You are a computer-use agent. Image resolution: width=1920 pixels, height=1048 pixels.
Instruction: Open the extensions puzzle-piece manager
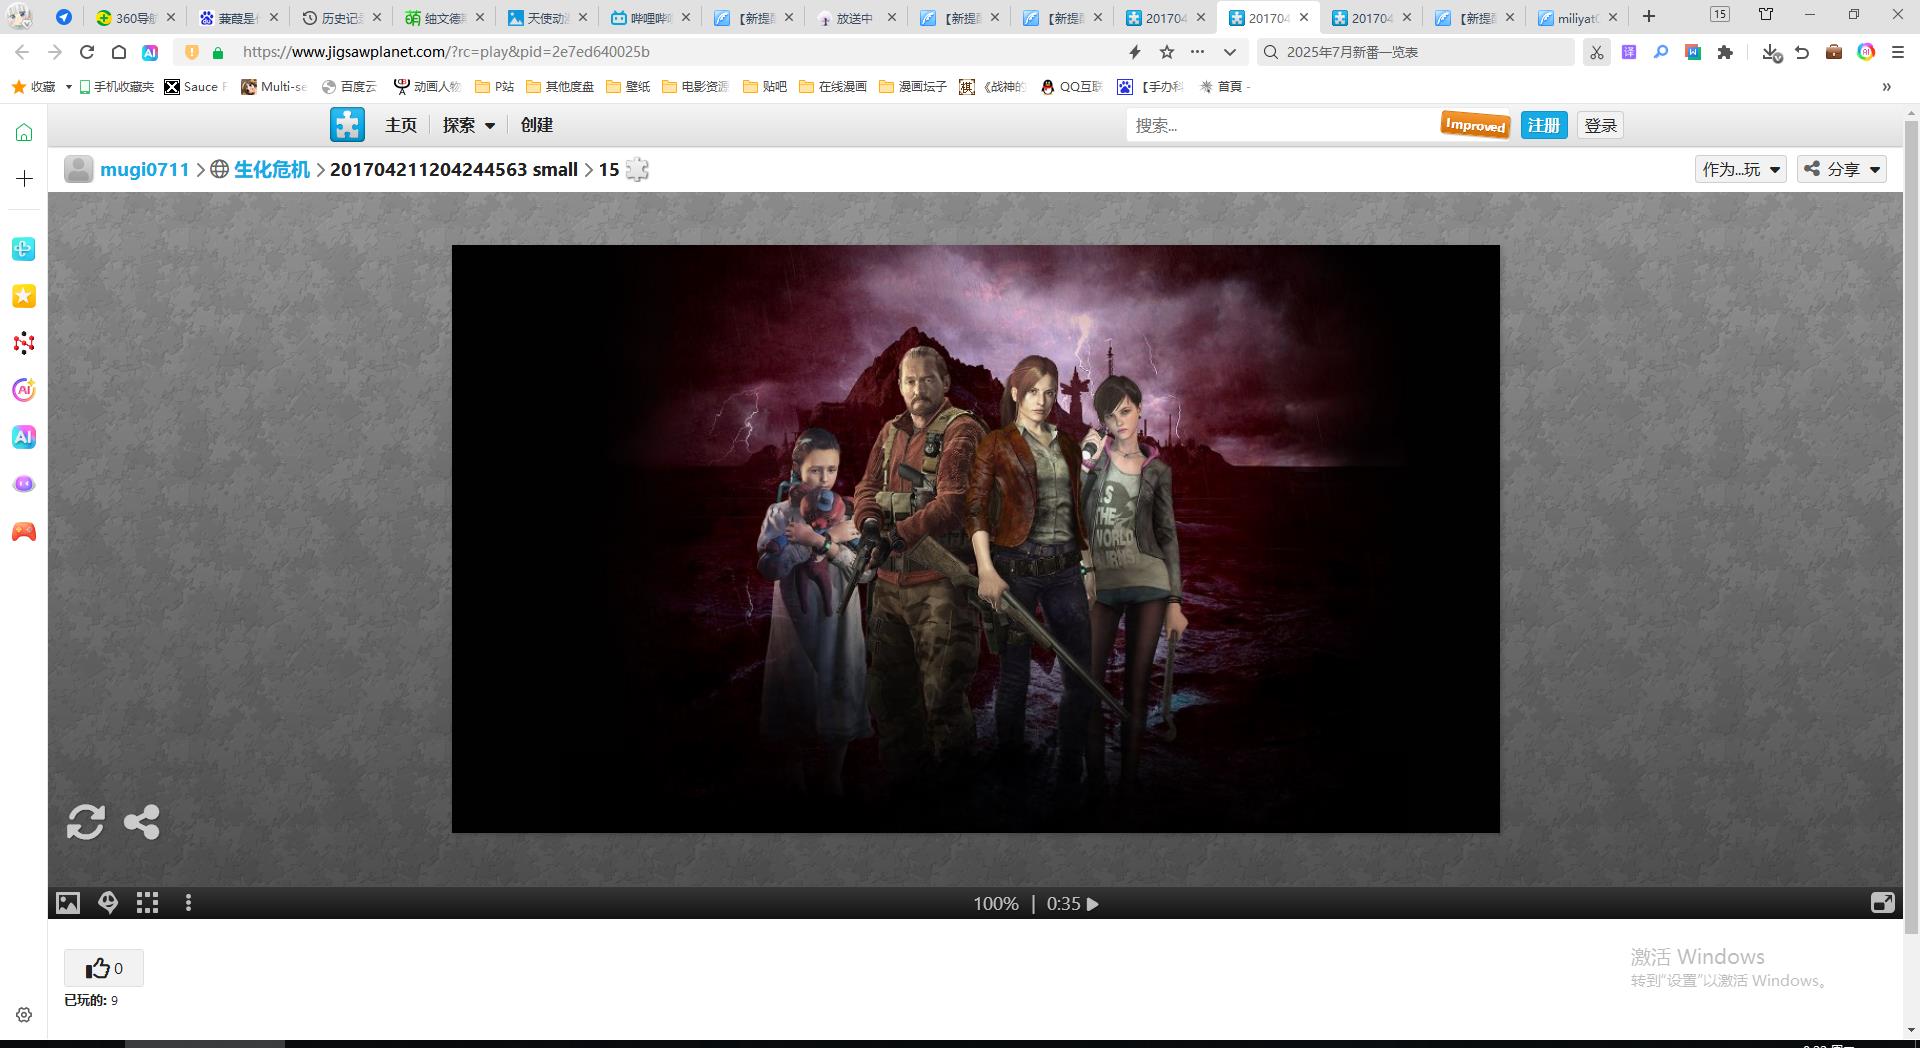pyautogui.click(x=1725, y=52)
